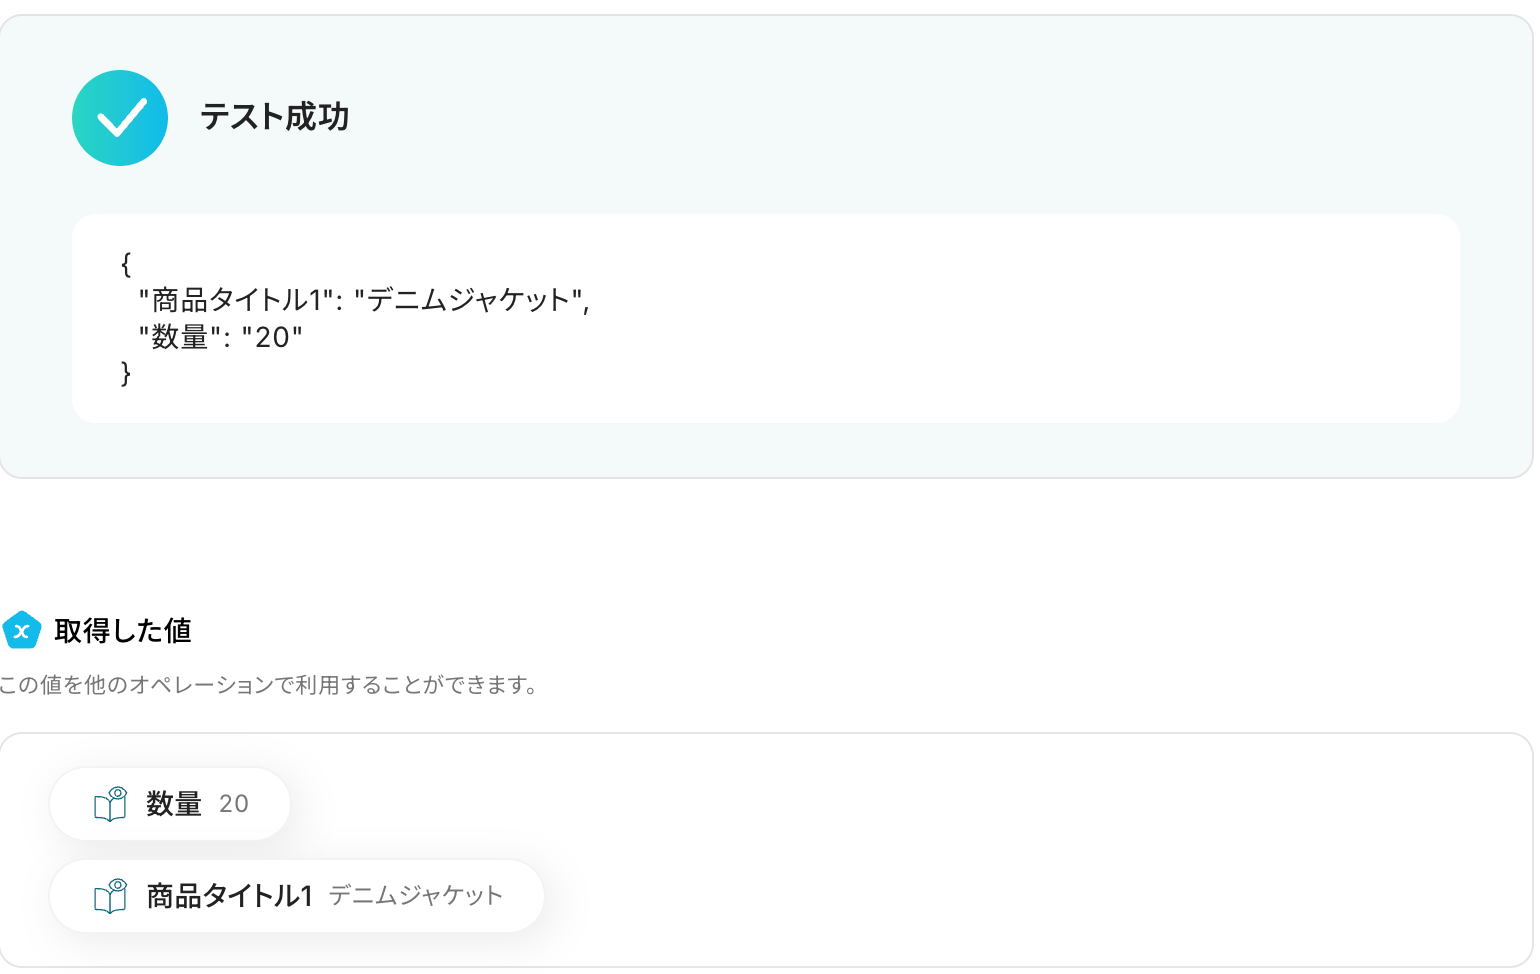Click the 商品タイトル1 line in JSON result
This screenshot has width=1540, height=974.
click(x=364, y=300)
